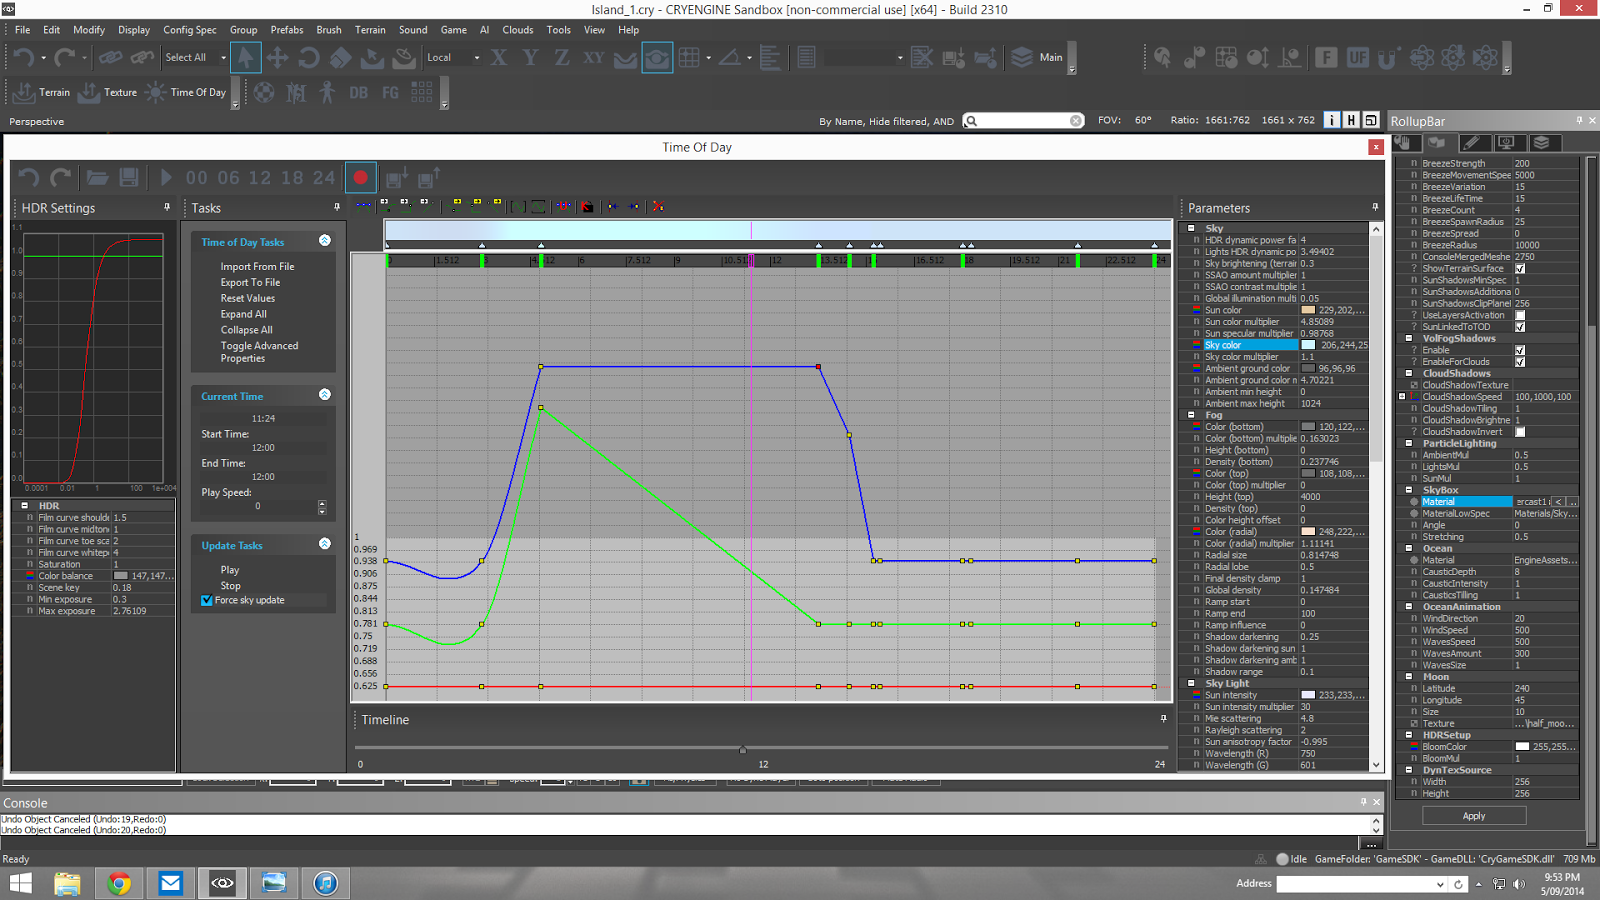Click the UF unfreeze icon

tap(1357, 57)
